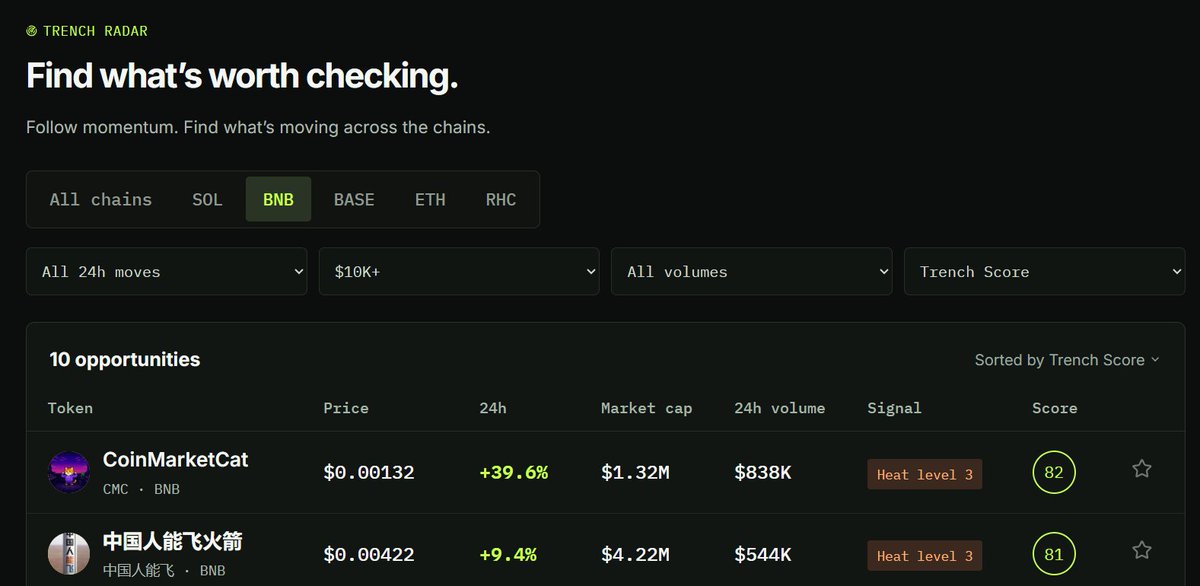Image resolution: width=1200 pixels, height=586 pixels.
Task: Star CoinMarketCat as a favorite
Action: pos(1142,469)
